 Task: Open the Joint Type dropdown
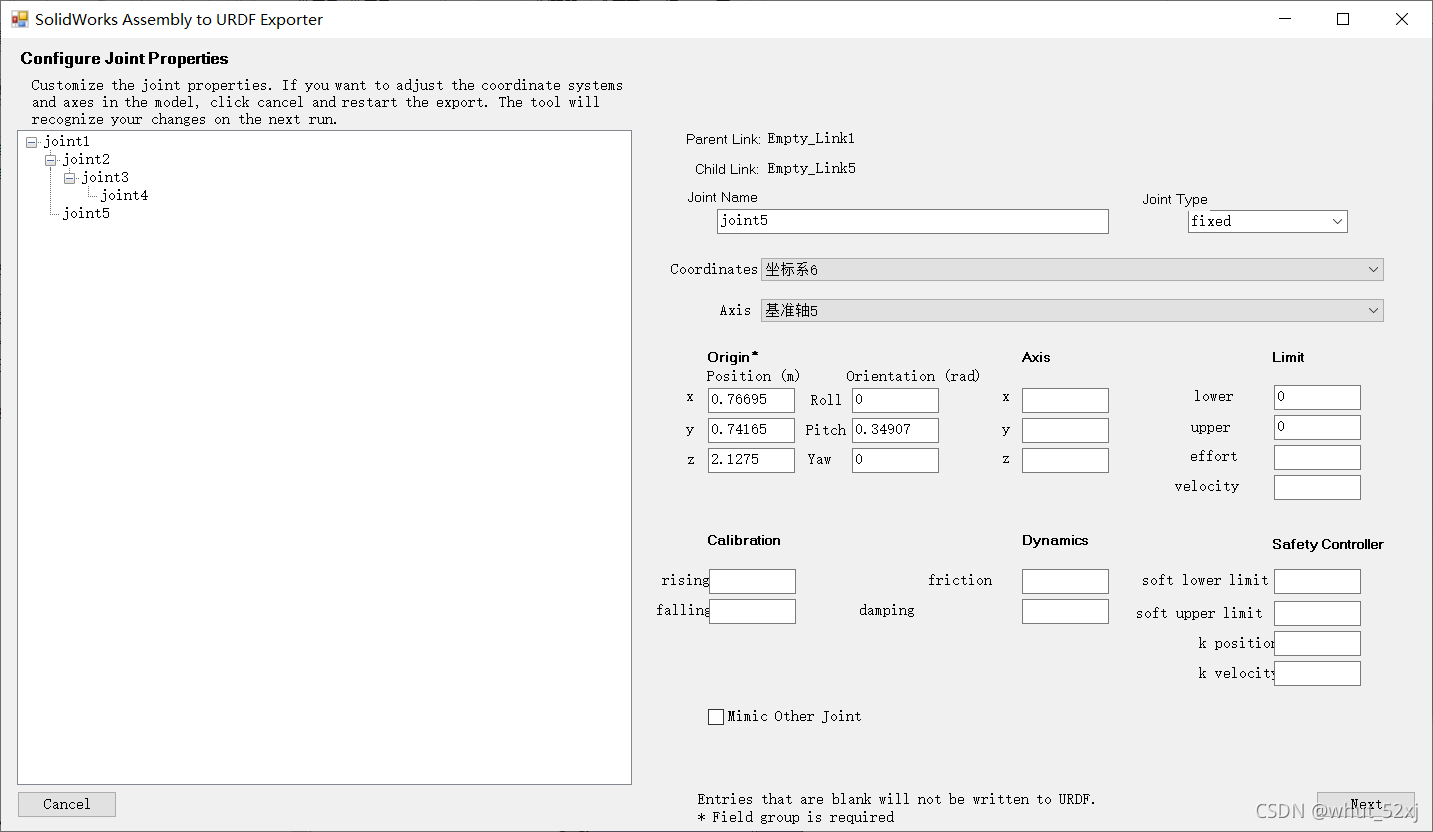tap(1268, 221)
